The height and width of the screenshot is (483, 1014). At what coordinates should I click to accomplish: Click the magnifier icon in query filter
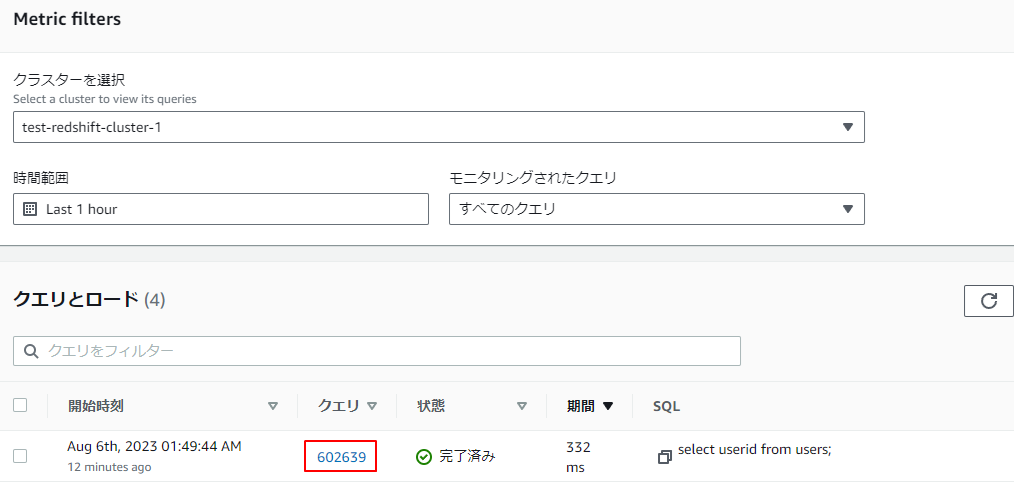[x=31, y=351]
